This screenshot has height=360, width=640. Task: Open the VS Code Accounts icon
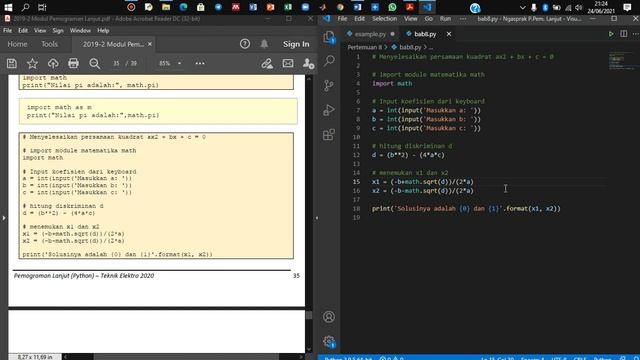coord(329,317)
